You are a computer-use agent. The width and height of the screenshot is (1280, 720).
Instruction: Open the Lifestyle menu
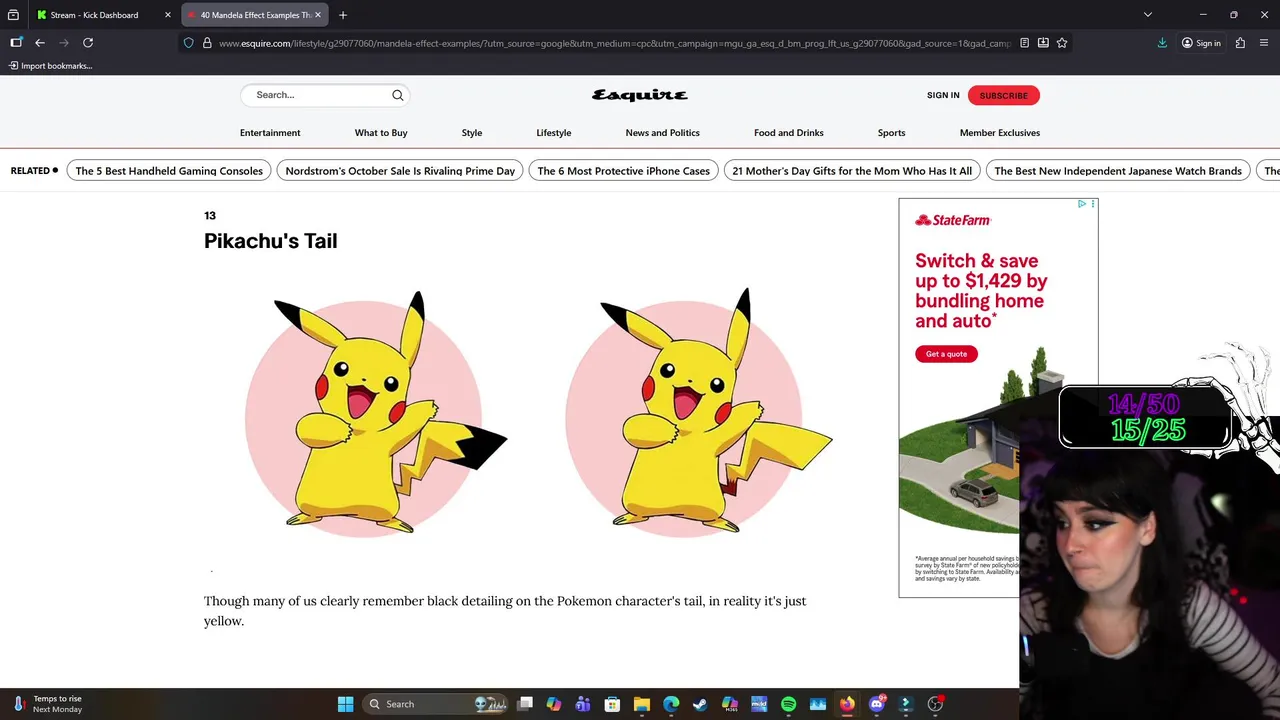[554, 133]
